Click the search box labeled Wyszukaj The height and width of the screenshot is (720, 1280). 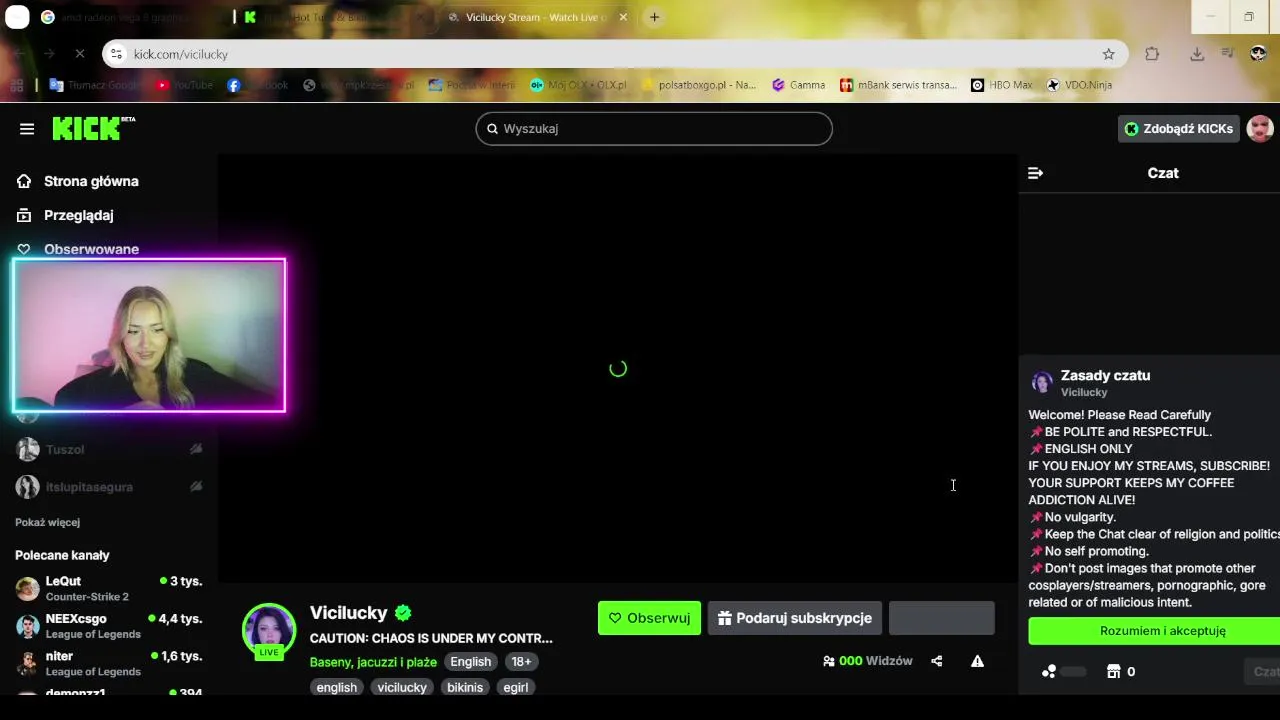[x=654, y=128]
